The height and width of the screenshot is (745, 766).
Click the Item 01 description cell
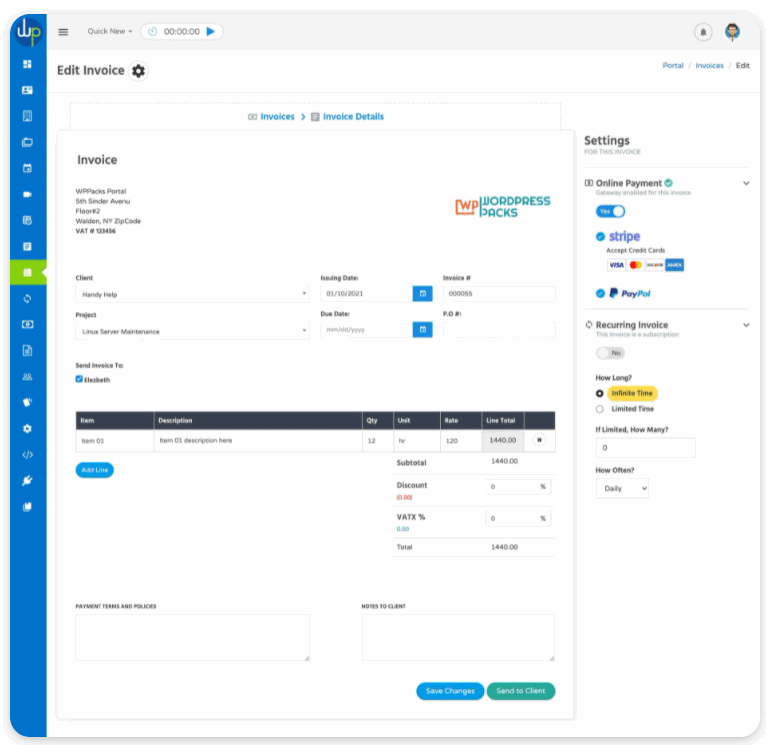(x=258, y=440)
